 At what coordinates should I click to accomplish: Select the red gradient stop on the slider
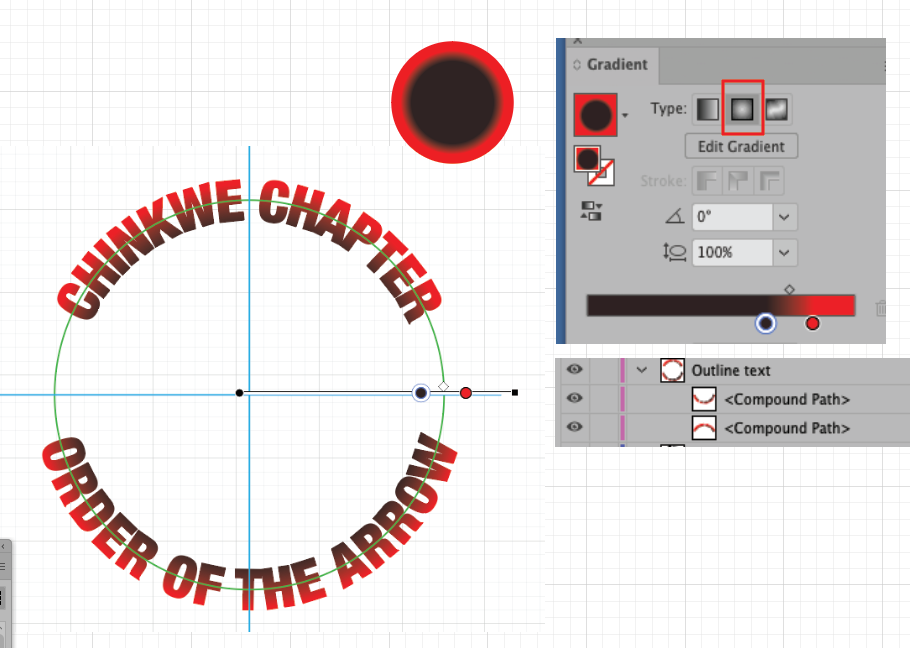click(812, 323)
